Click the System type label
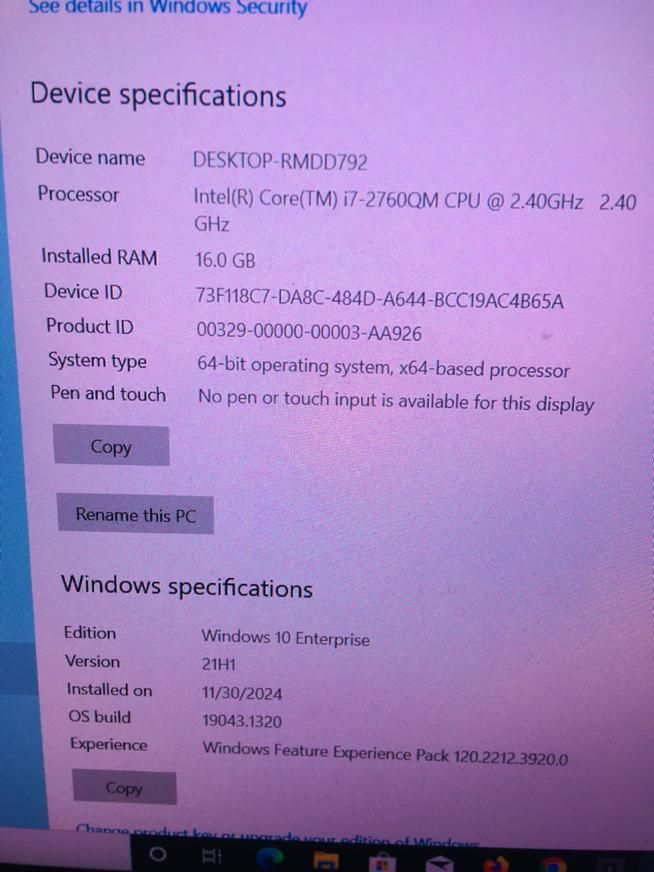 pyautogui.click(x=97, y=361)
